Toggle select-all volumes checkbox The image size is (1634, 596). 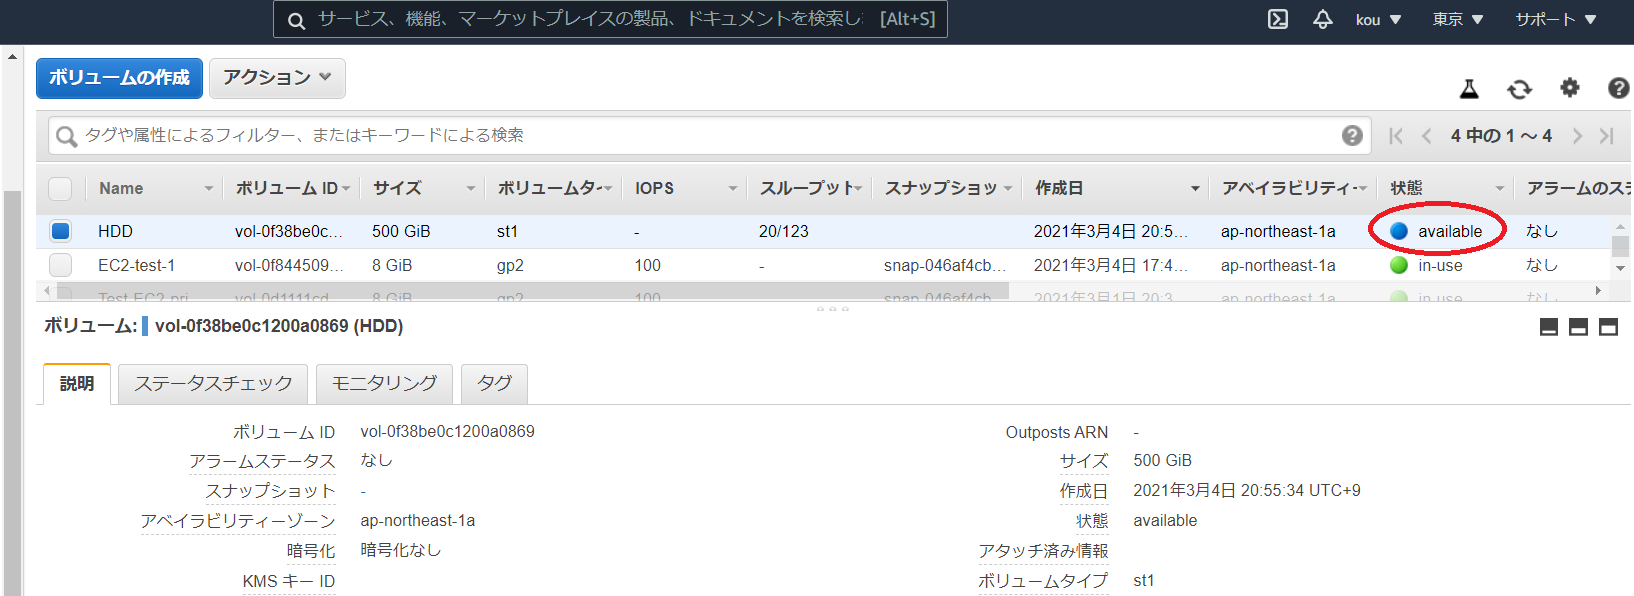tap(60, 188)
